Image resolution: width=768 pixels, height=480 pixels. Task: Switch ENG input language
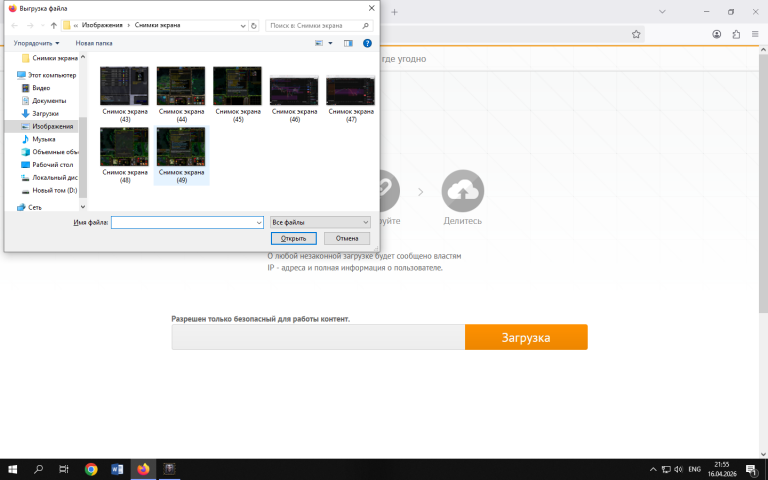coord(695,469)
